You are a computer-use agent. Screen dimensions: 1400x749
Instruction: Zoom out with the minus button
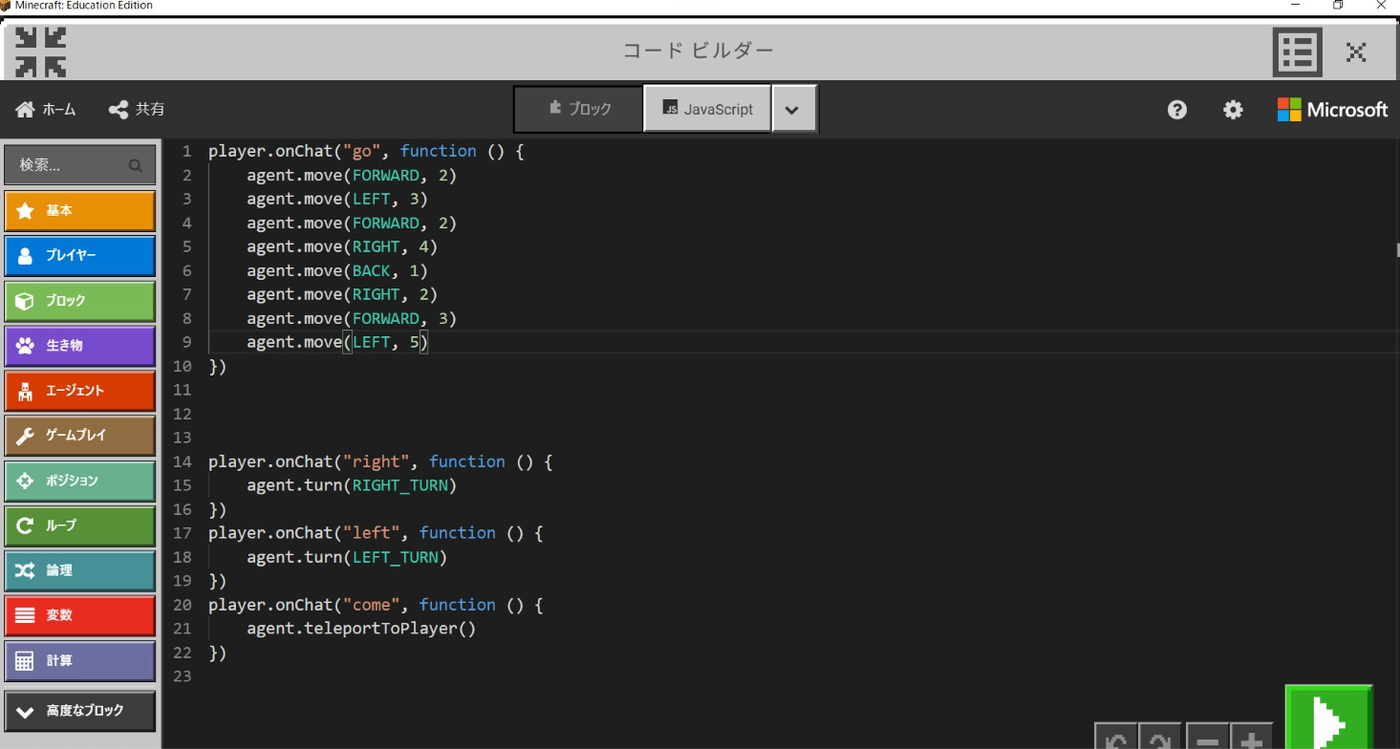click(1207, 738)
